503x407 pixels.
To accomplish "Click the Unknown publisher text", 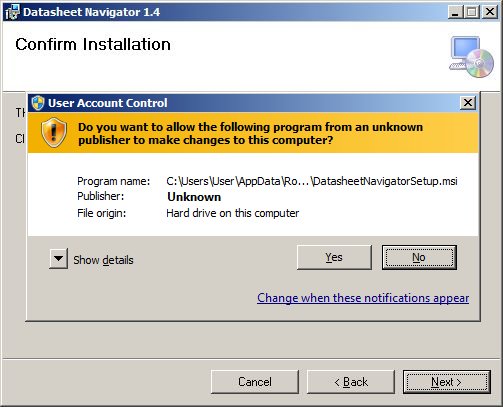I will pyautogui.click(x=194, y=197).
